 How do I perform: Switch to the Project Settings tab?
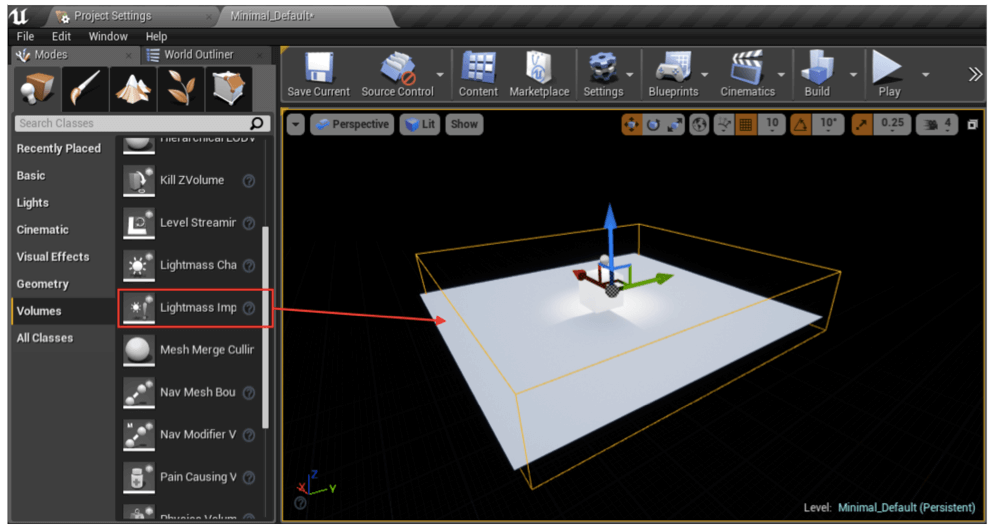point(112,17)
